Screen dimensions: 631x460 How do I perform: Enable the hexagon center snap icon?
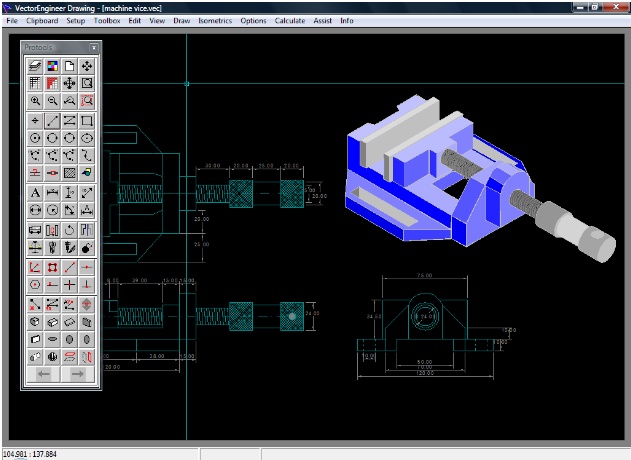pos(35,285)
